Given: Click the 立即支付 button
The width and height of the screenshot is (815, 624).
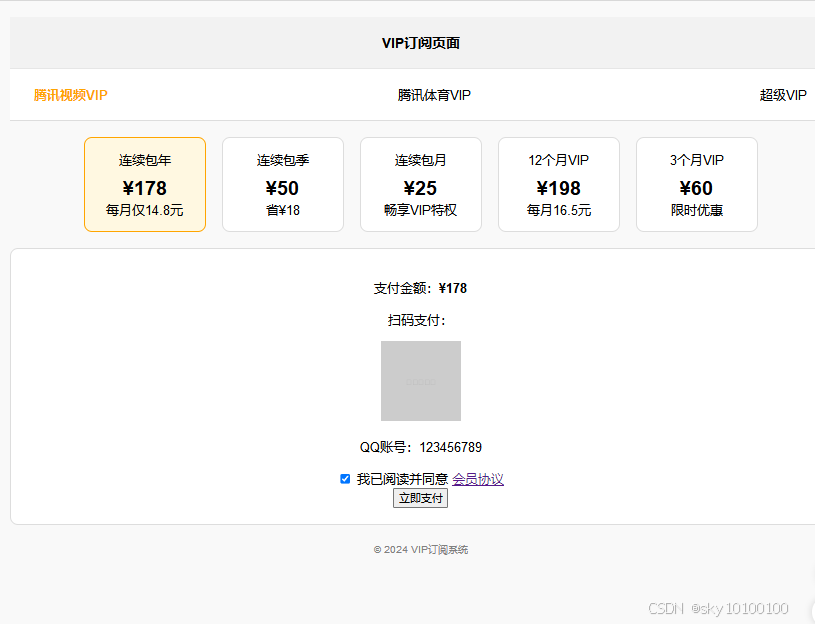Looking at the screenshot, I should pyautogui.click(x=420, y=498).
